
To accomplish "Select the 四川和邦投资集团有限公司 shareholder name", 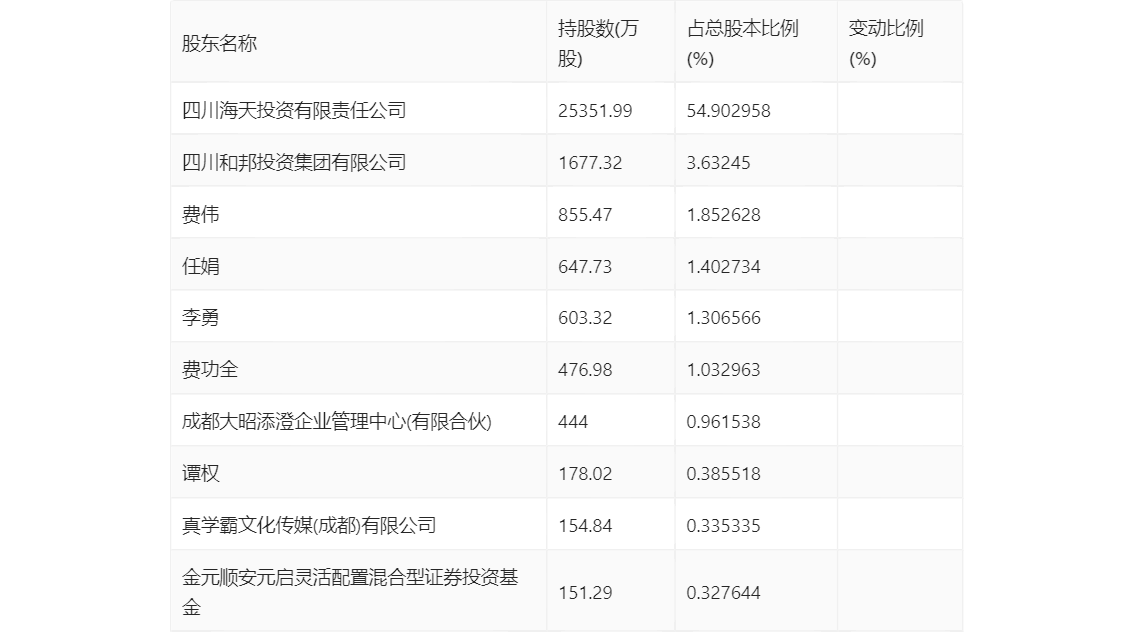I will coord(294,163).
